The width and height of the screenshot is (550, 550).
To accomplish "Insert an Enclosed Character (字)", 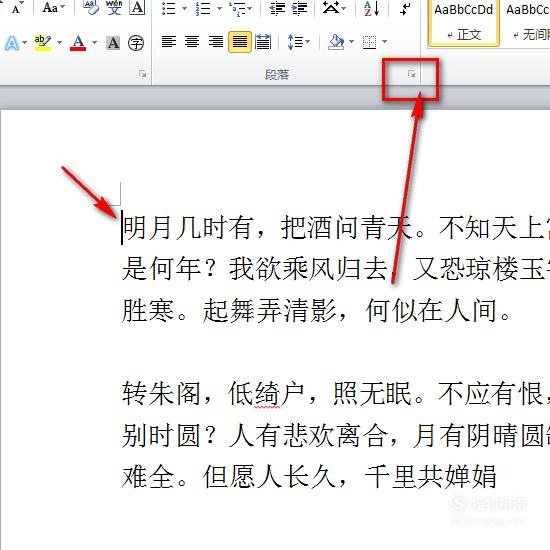I will (136, 43).
